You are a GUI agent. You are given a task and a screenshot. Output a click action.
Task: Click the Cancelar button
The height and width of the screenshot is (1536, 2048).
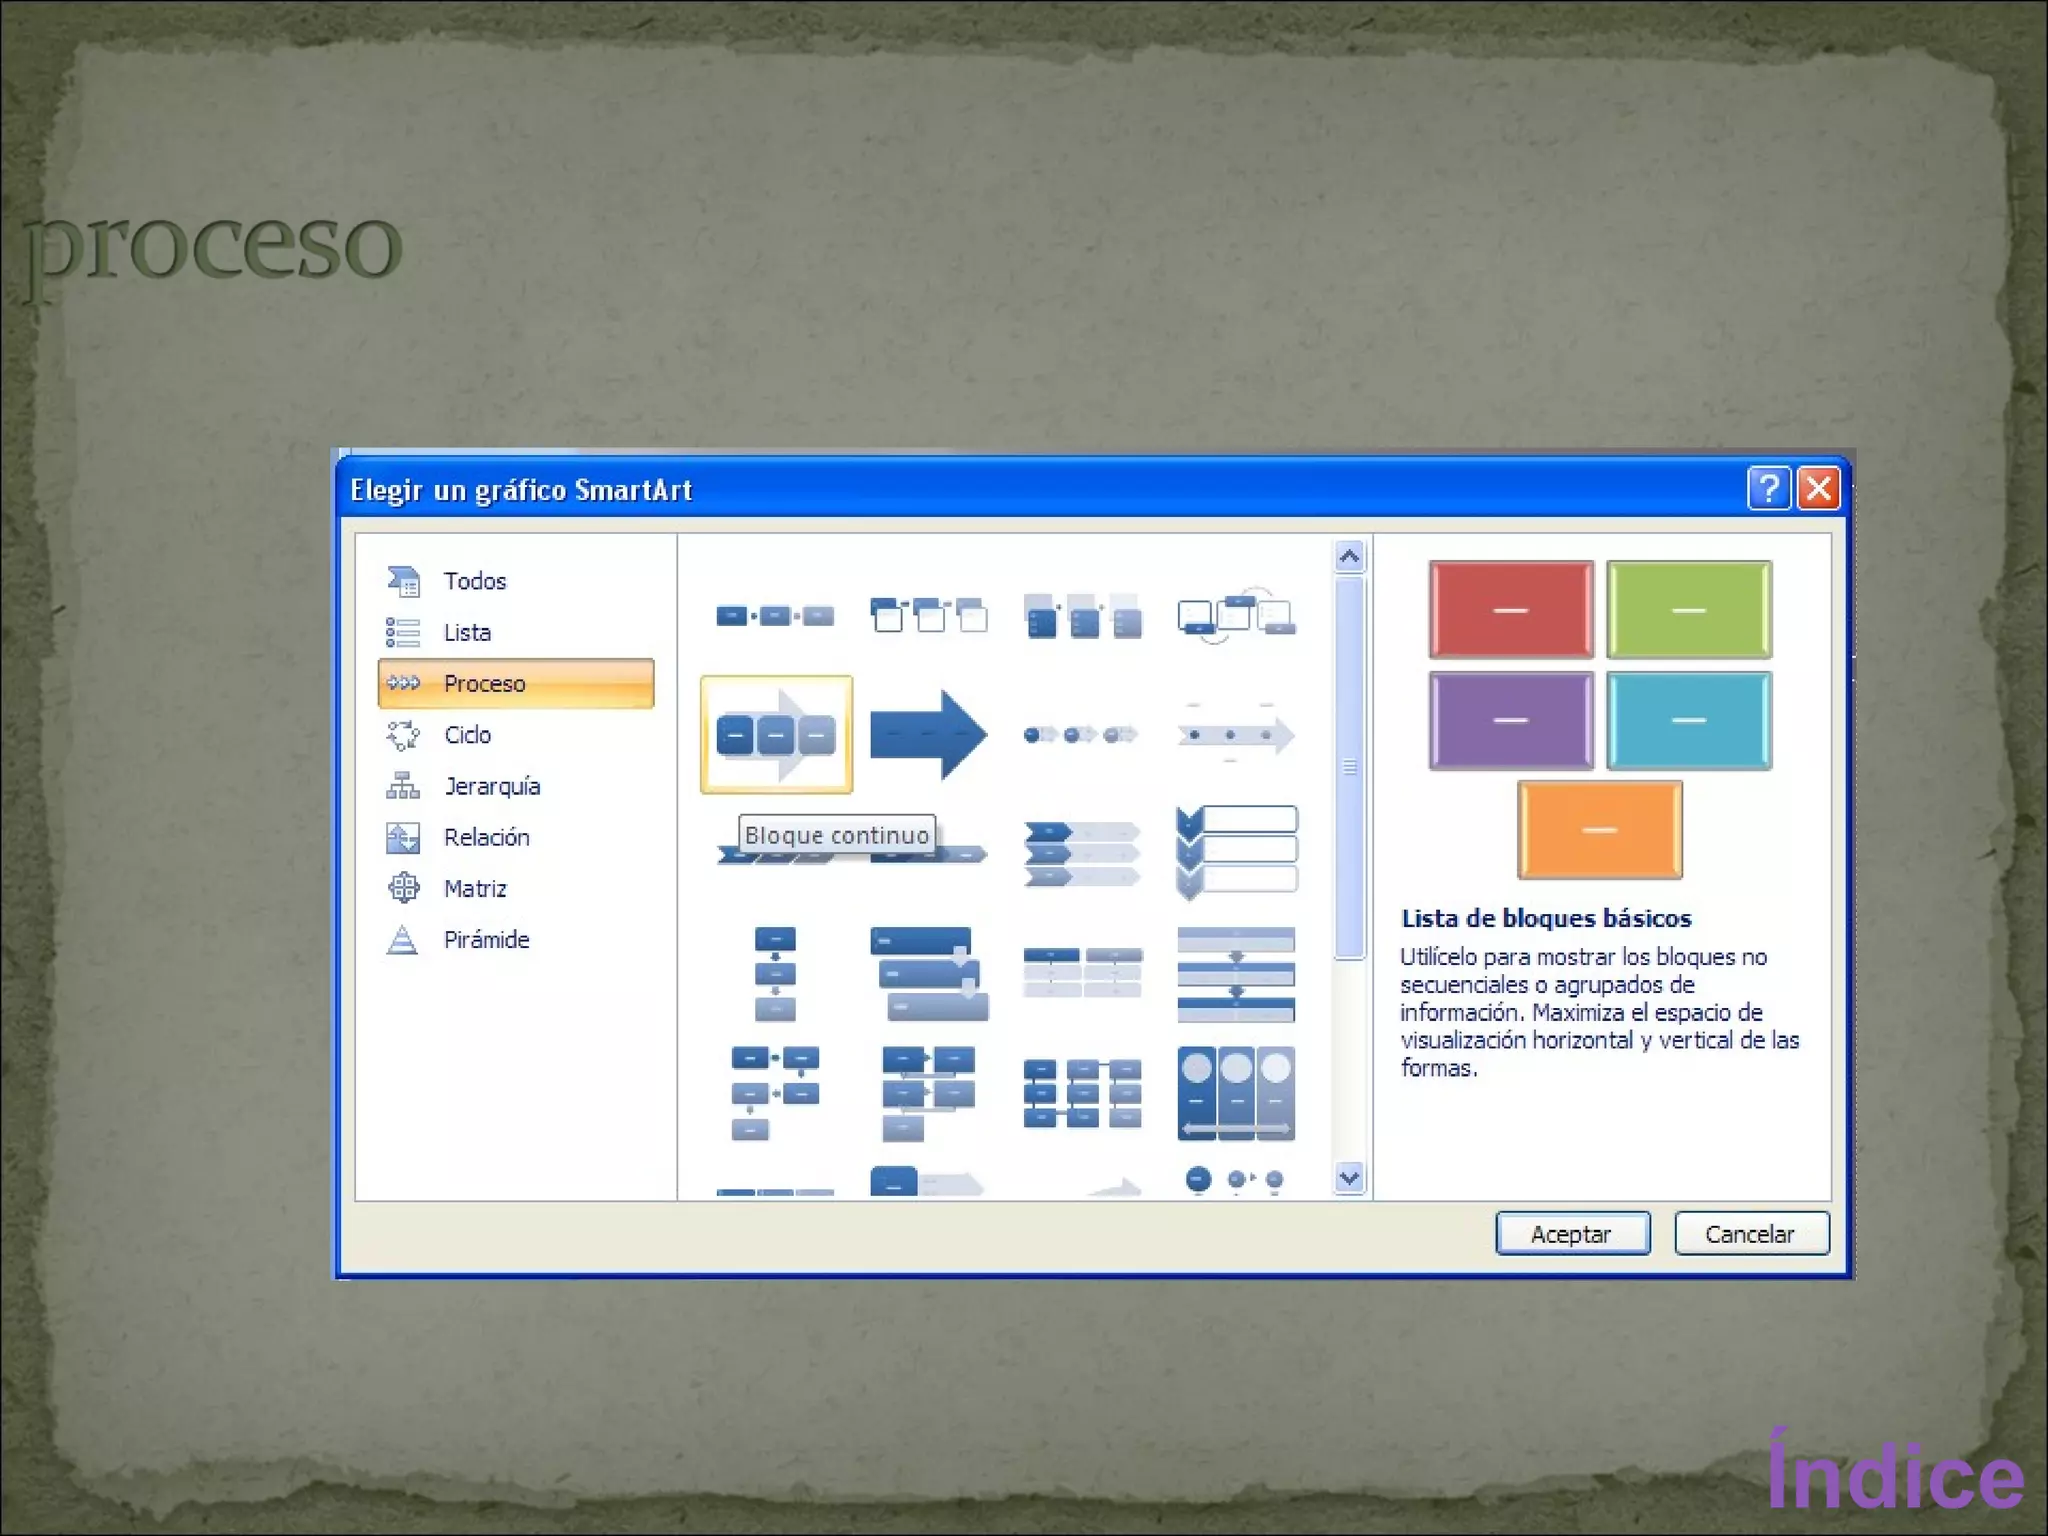[1751, 1234]
